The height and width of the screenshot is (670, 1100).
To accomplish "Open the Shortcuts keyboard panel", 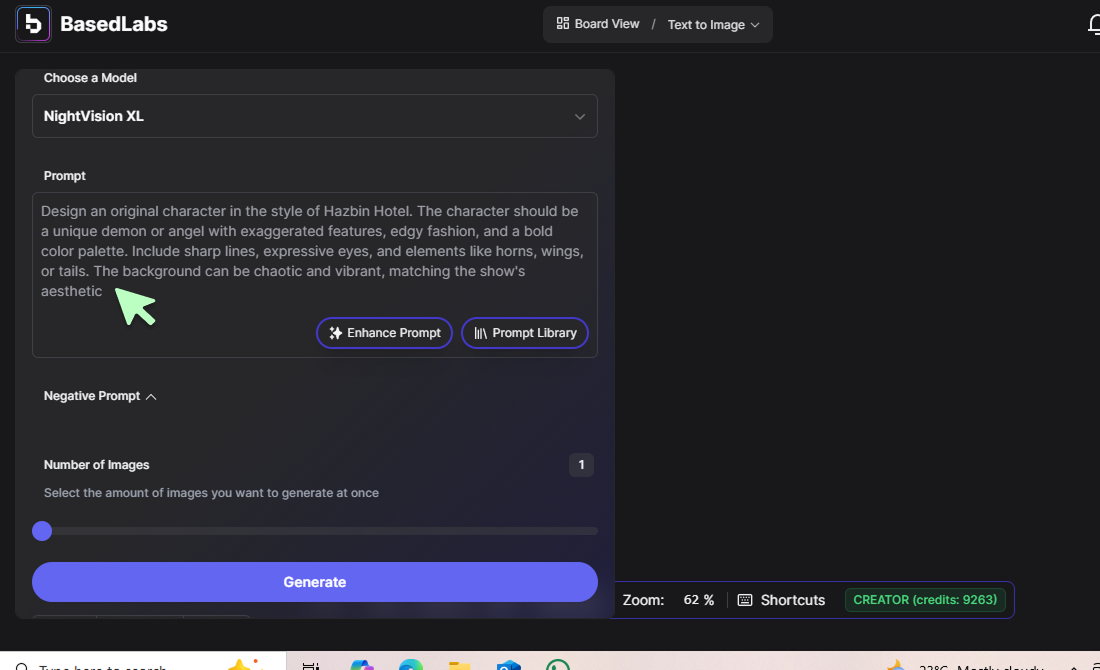I will pos(782,601).
